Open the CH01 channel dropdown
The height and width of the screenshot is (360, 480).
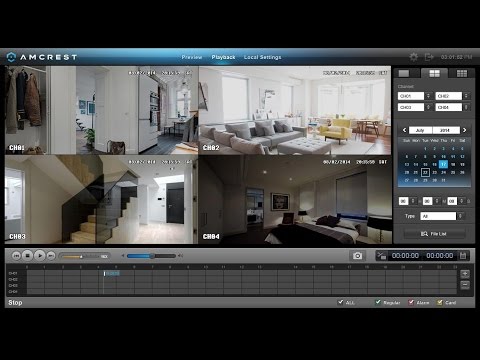[x=415, y=96]
